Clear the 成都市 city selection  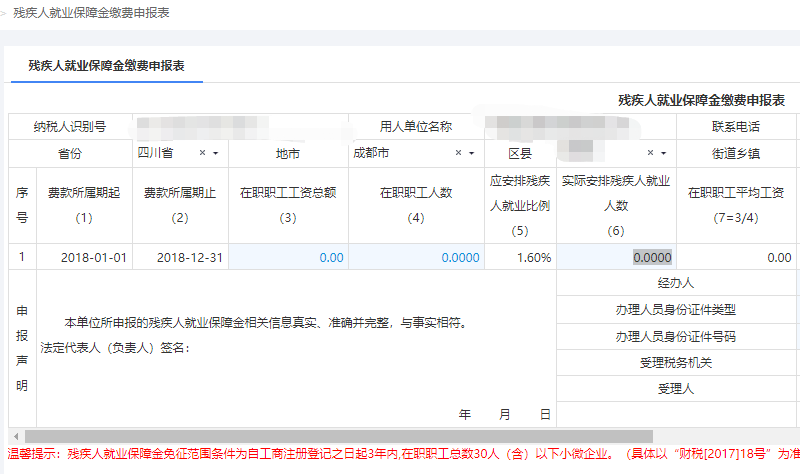tap(459, 153)
